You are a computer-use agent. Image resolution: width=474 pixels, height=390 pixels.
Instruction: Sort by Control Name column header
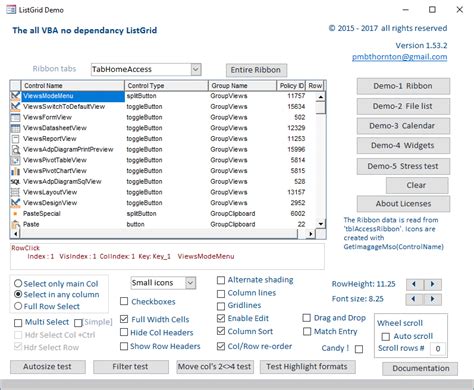point(73,86)
